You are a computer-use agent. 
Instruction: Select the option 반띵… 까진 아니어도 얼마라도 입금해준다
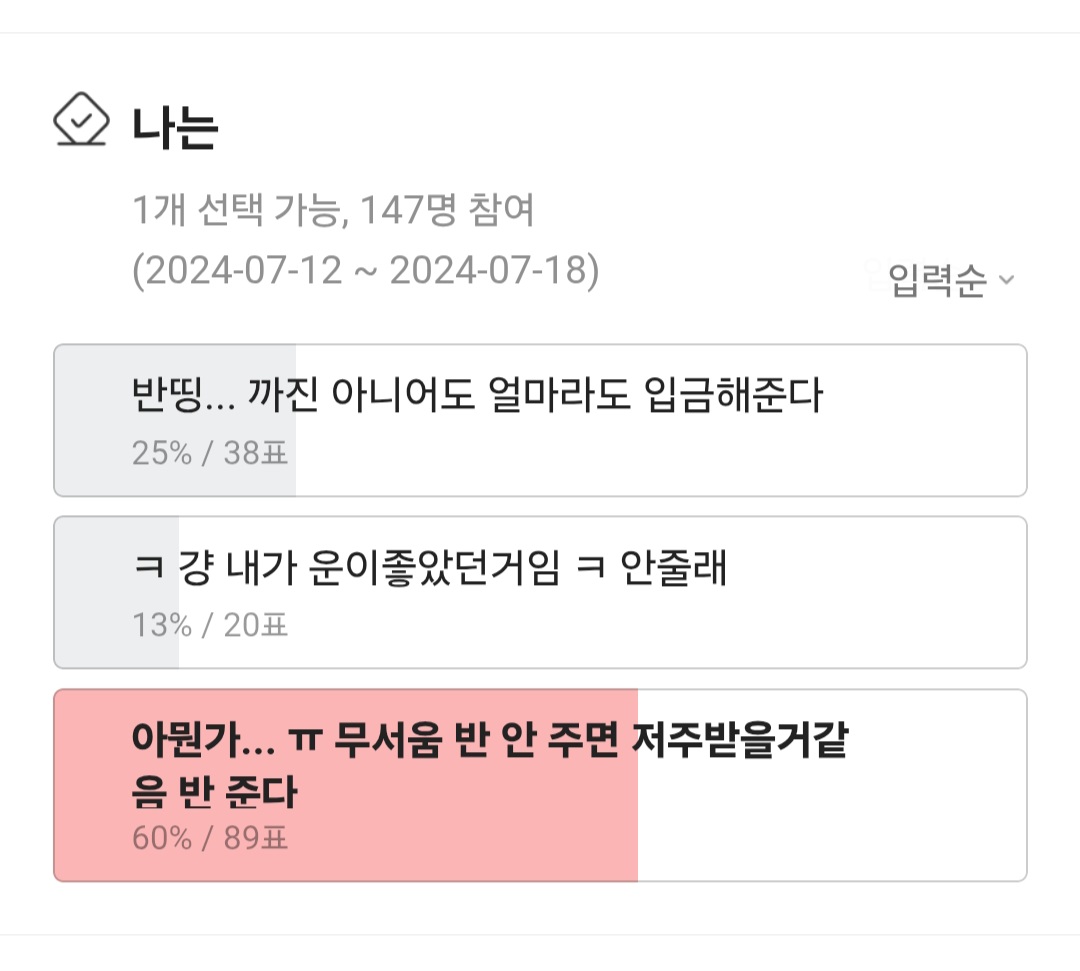point(540,420)
